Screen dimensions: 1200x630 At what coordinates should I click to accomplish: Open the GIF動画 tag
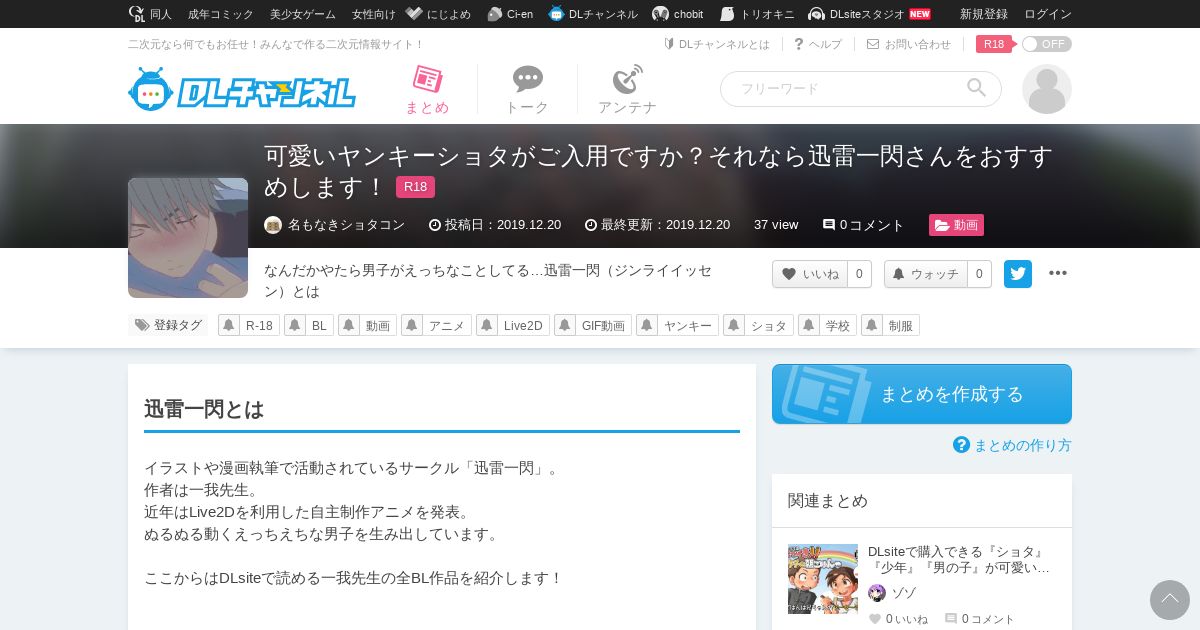click(x=603, y=325)
